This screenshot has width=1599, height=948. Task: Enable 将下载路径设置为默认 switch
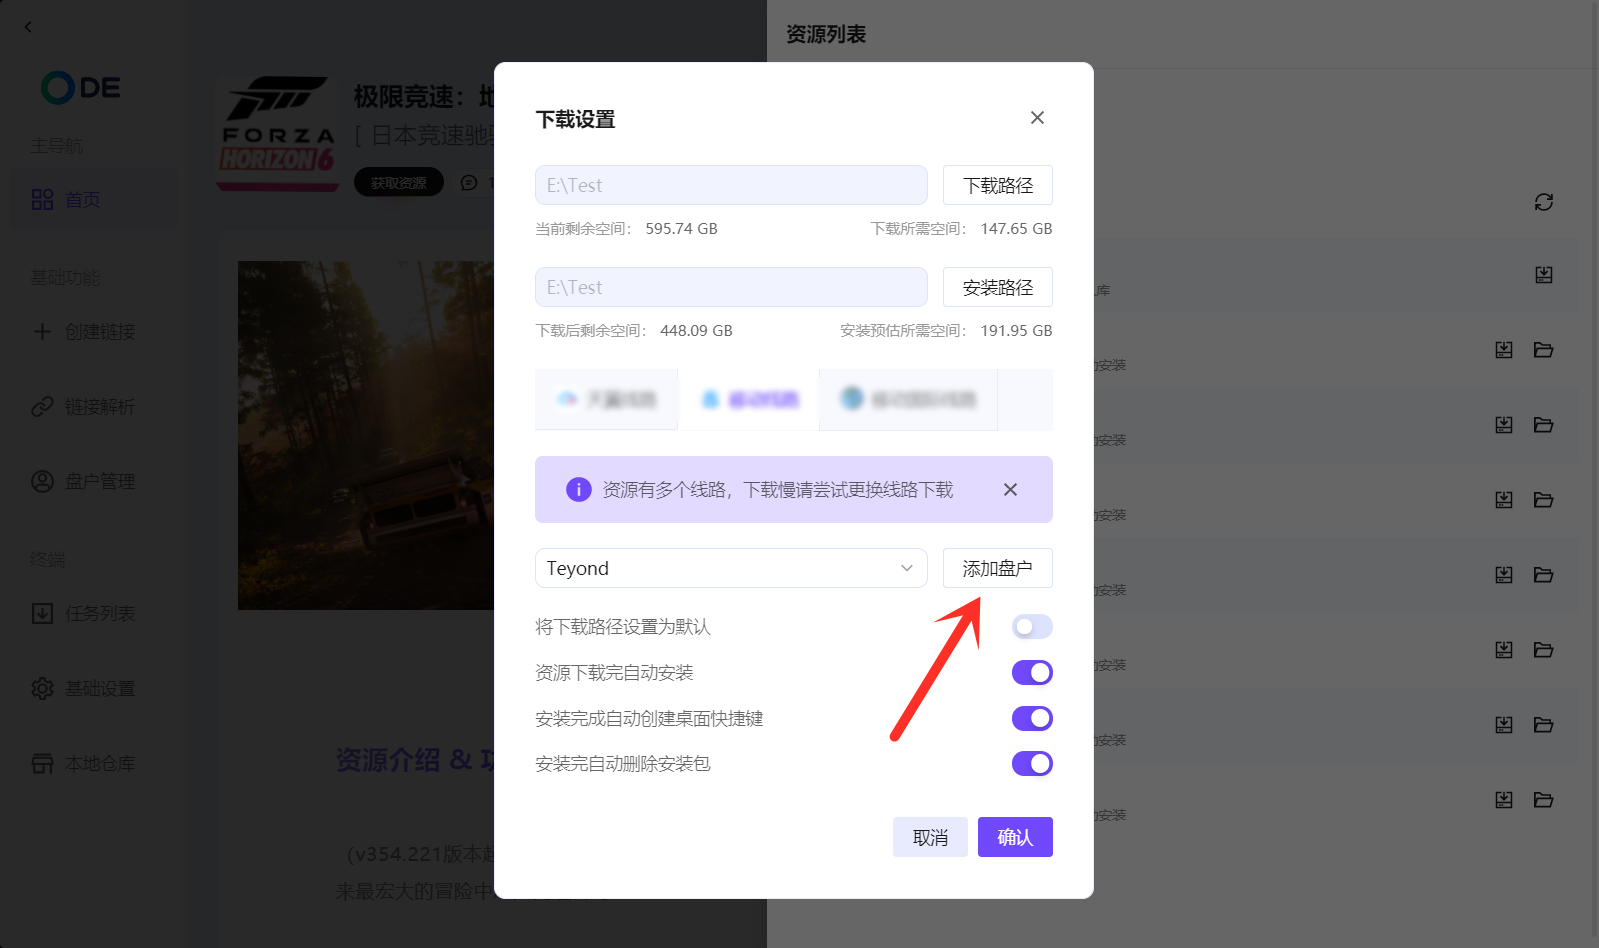tap(1032, 626)
